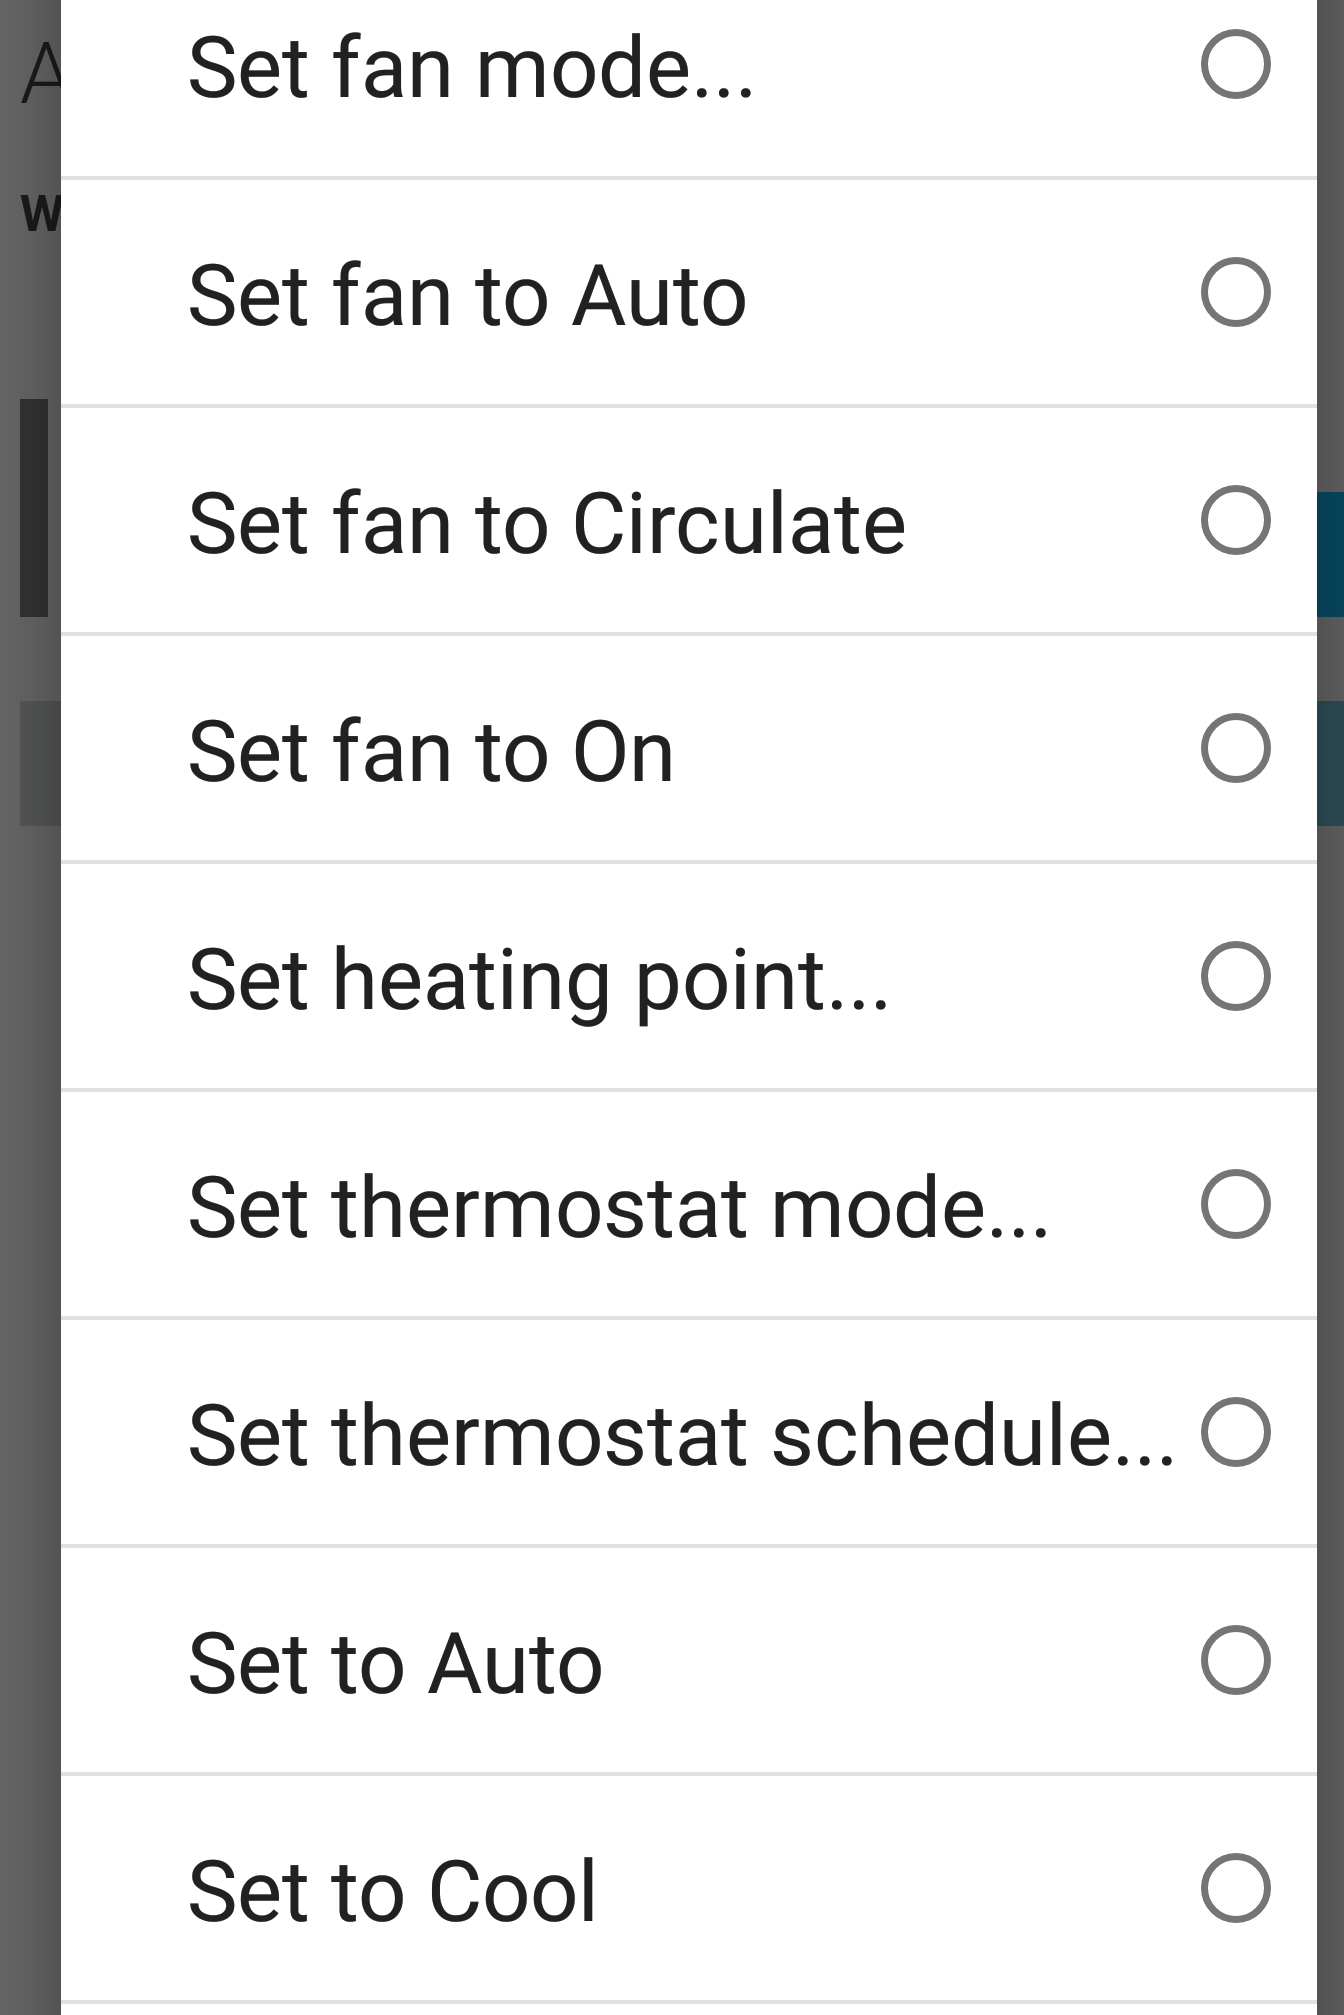Select the Set to Auto radio button
This screenshot has width=1344, height=2015.
pos(1235,1661)
